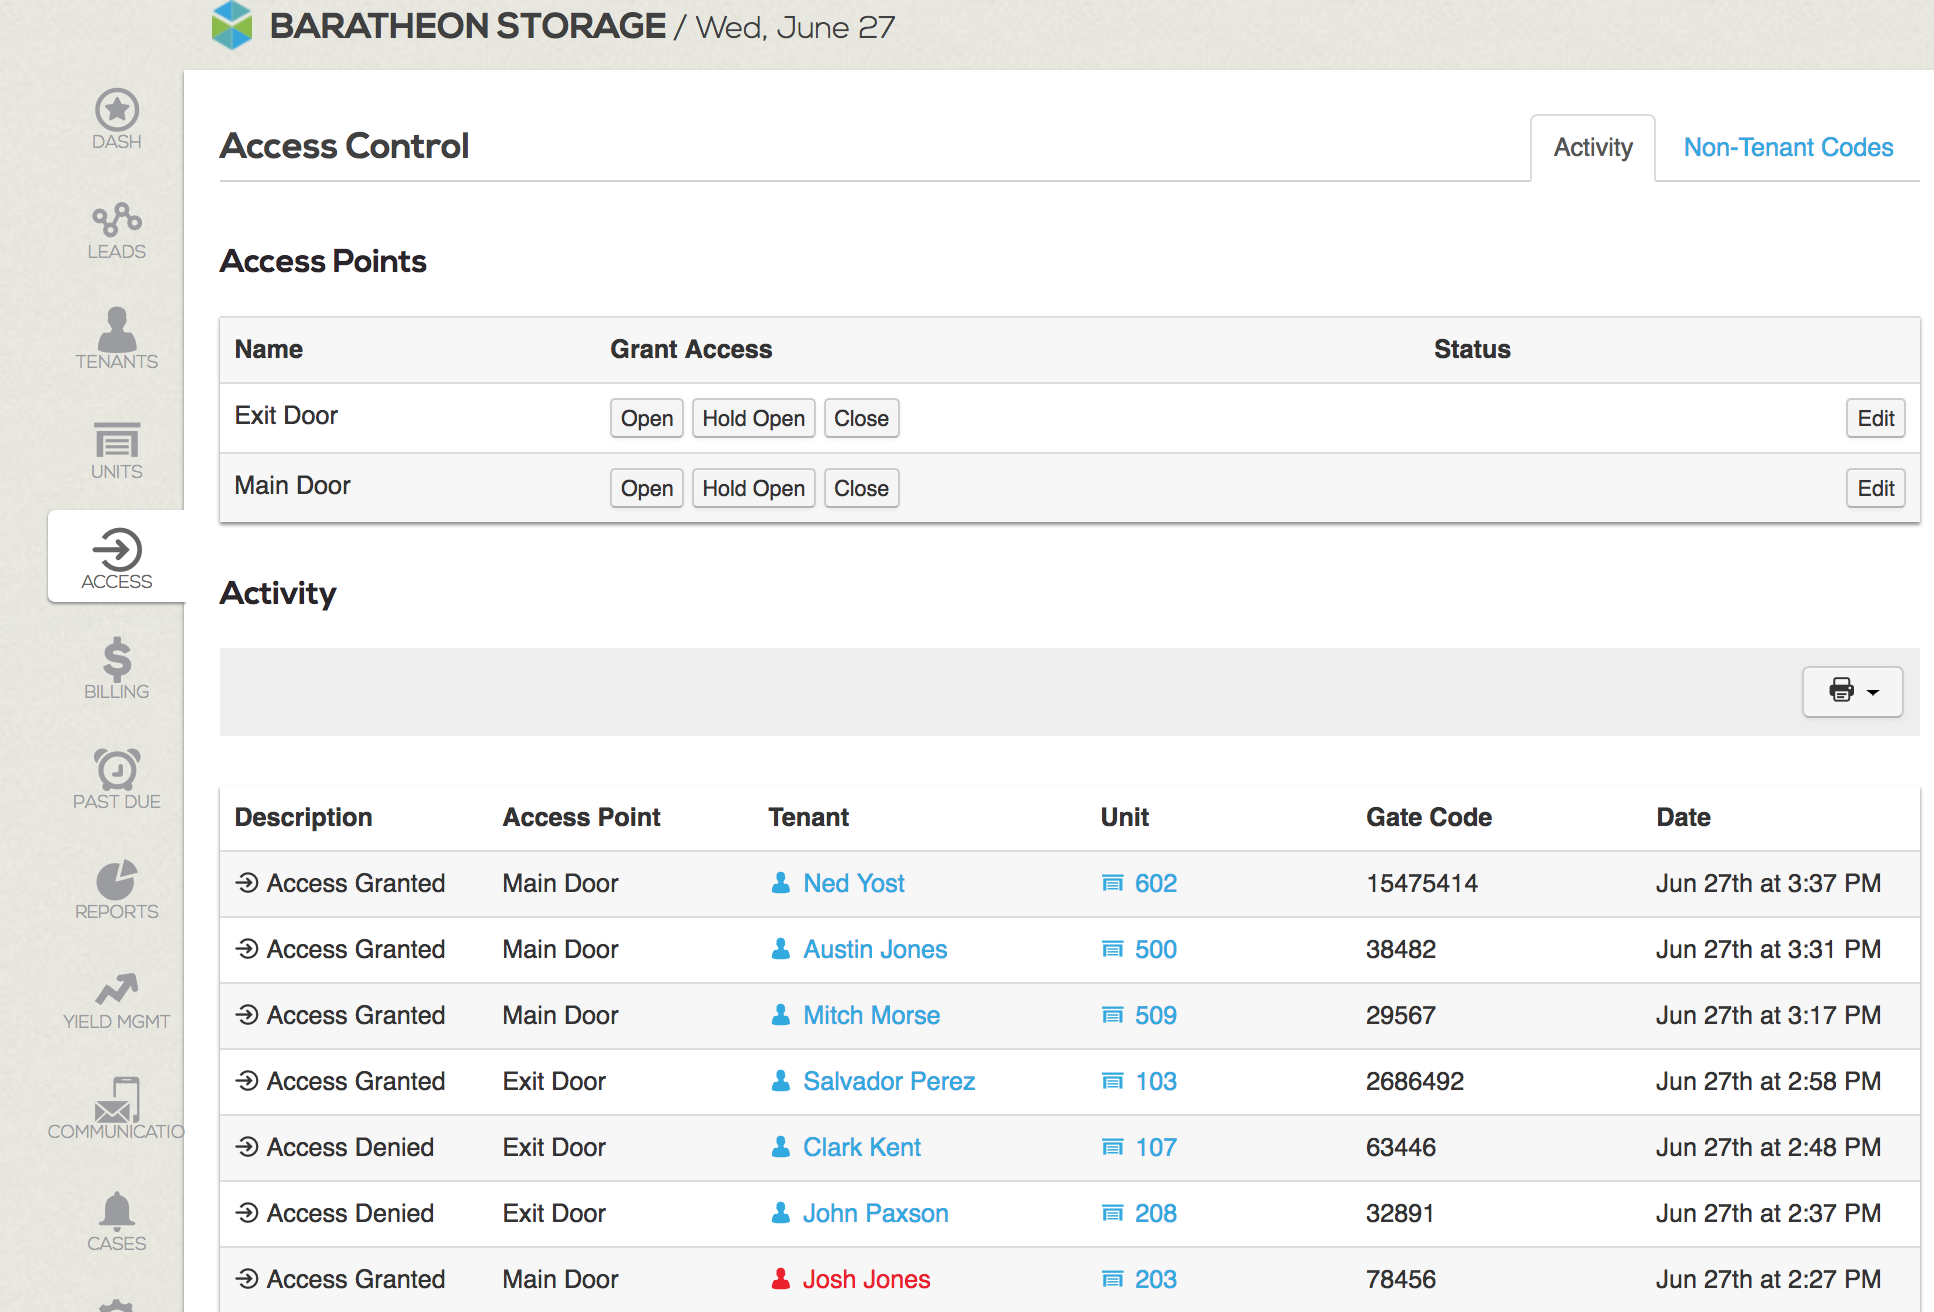Go to Leads in the sidebar
Viewport: 1934px width, 1312px height.
pos(116,230)
